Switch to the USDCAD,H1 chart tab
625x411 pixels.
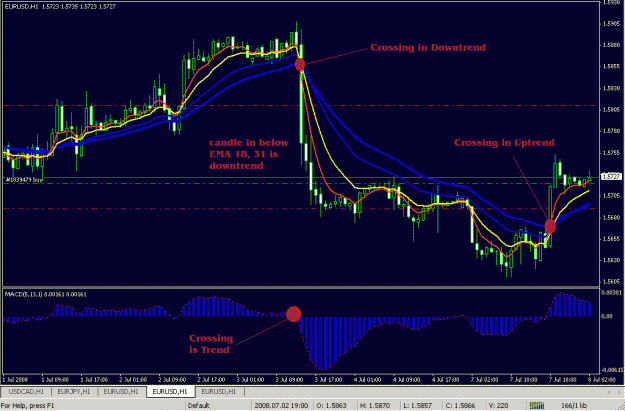click(26, 392)
